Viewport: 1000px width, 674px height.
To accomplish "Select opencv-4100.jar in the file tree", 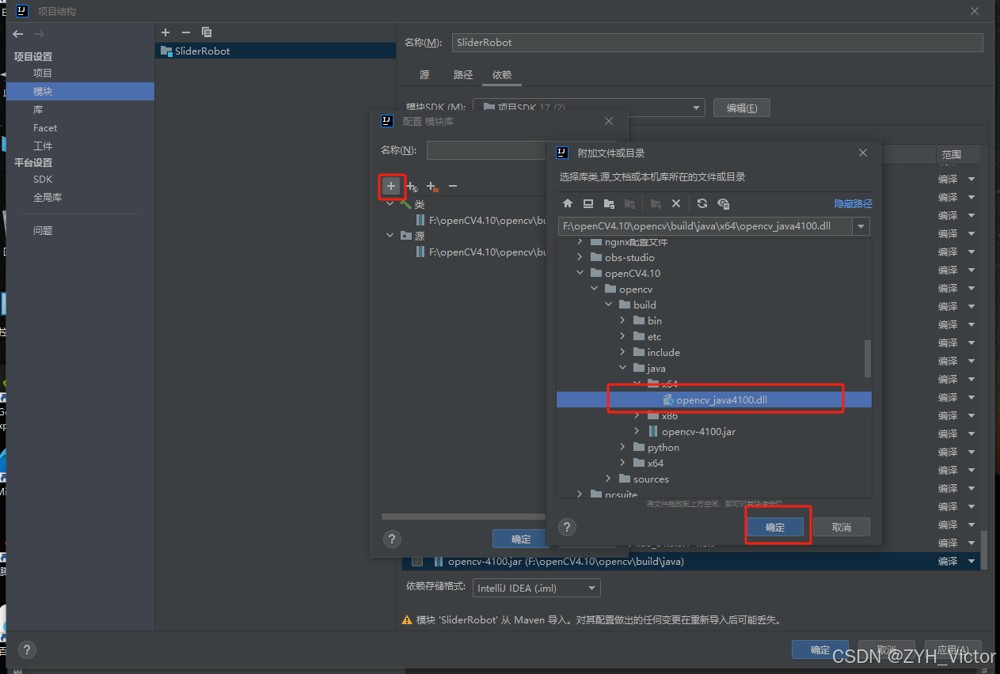I will tap(698, 432).
